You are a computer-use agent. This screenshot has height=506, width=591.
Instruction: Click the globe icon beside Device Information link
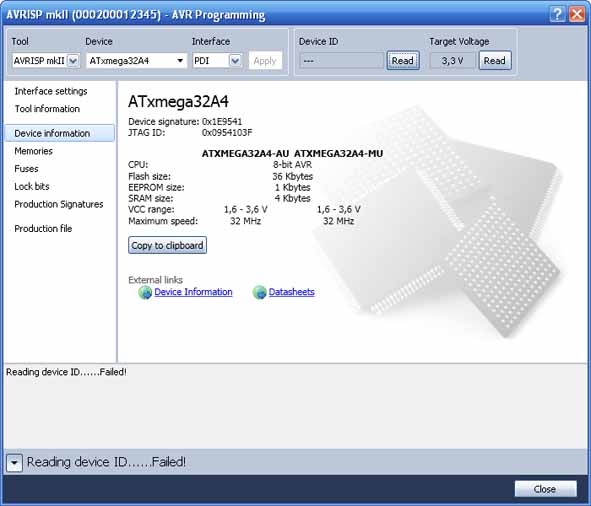pyautogui.click(x=145, y=292)
